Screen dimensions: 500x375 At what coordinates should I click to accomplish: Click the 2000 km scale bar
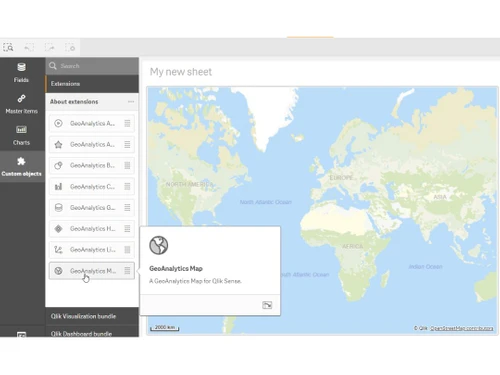pos(165,328)
